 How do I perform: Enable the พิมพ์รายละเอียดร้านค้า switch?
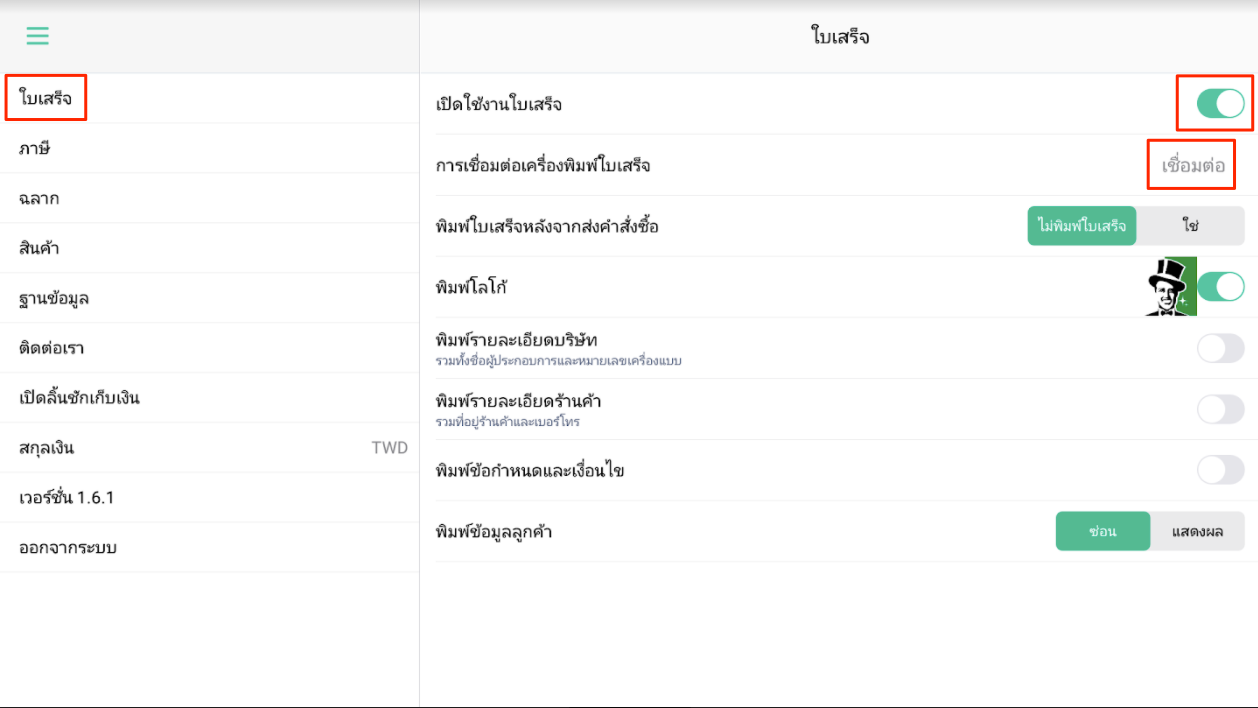[x=1221, y=409]
